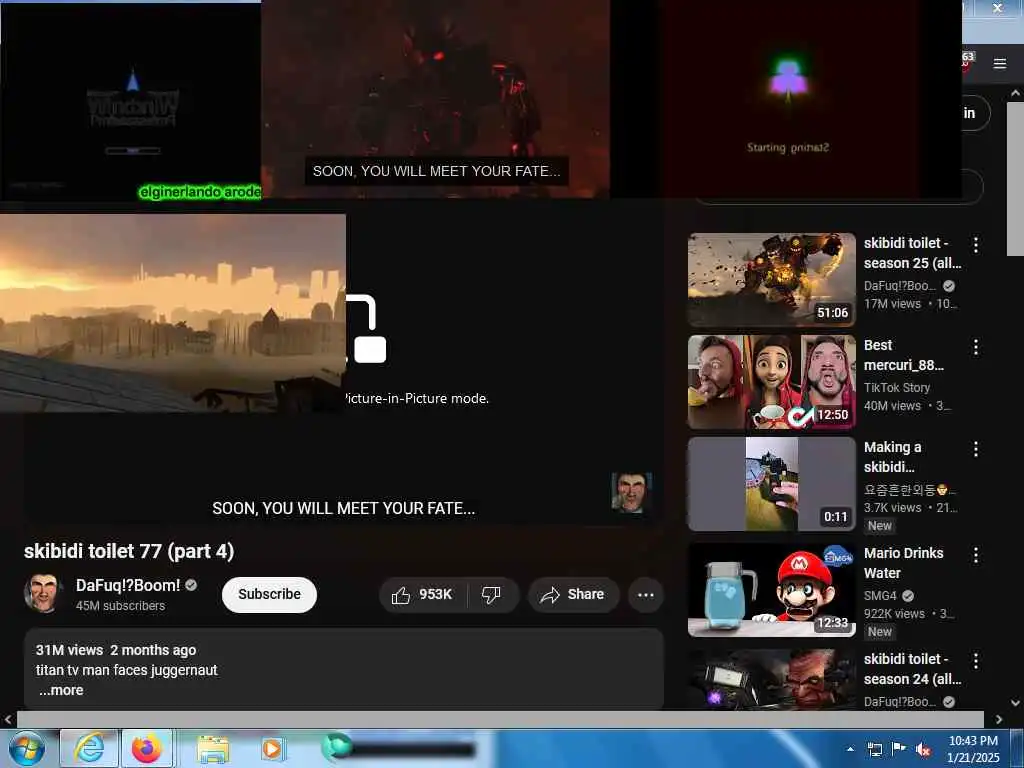Click the muted volume speaker tray icon

point(923,749)
